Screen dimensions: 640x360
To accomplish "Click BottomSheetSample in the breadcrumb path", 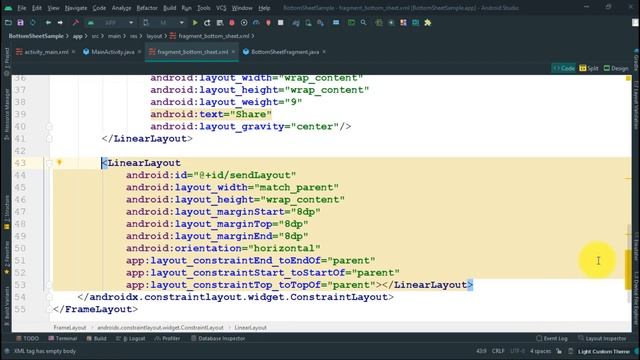I will tap(36, 36).
